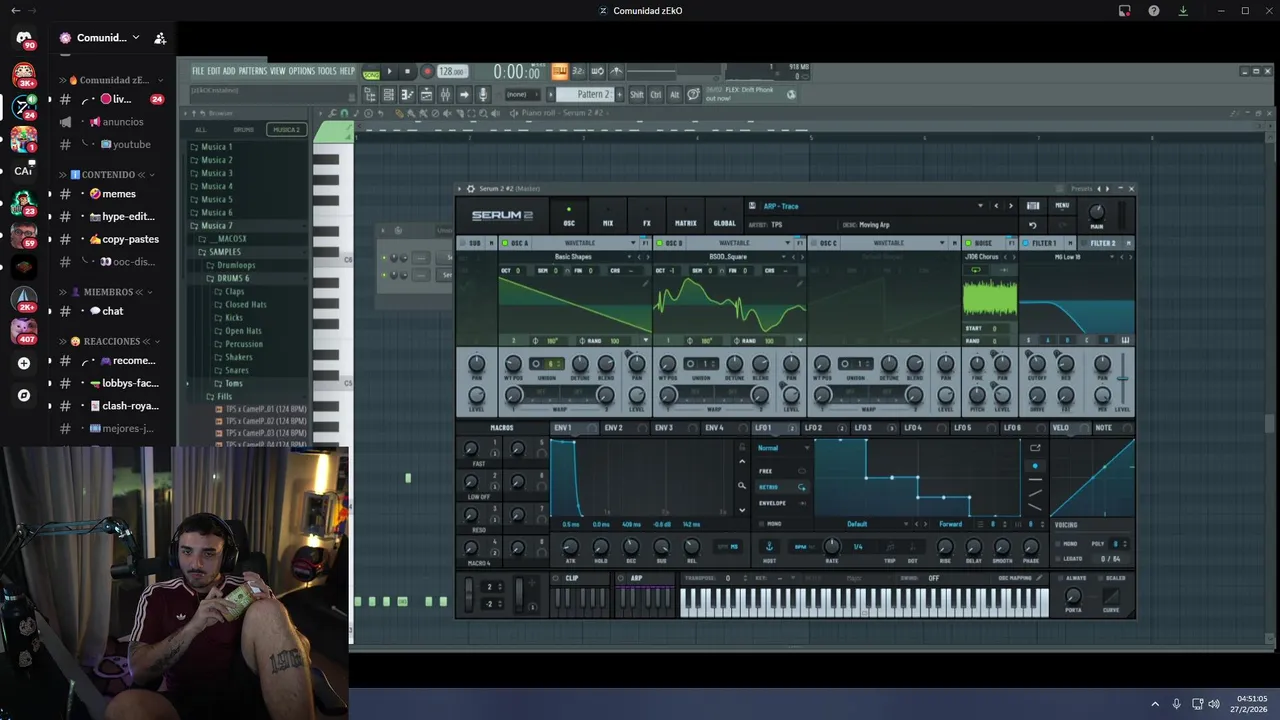Click taskbar microphone icon
Viewport: 1280px width, 720px height.
point(1176,704)
